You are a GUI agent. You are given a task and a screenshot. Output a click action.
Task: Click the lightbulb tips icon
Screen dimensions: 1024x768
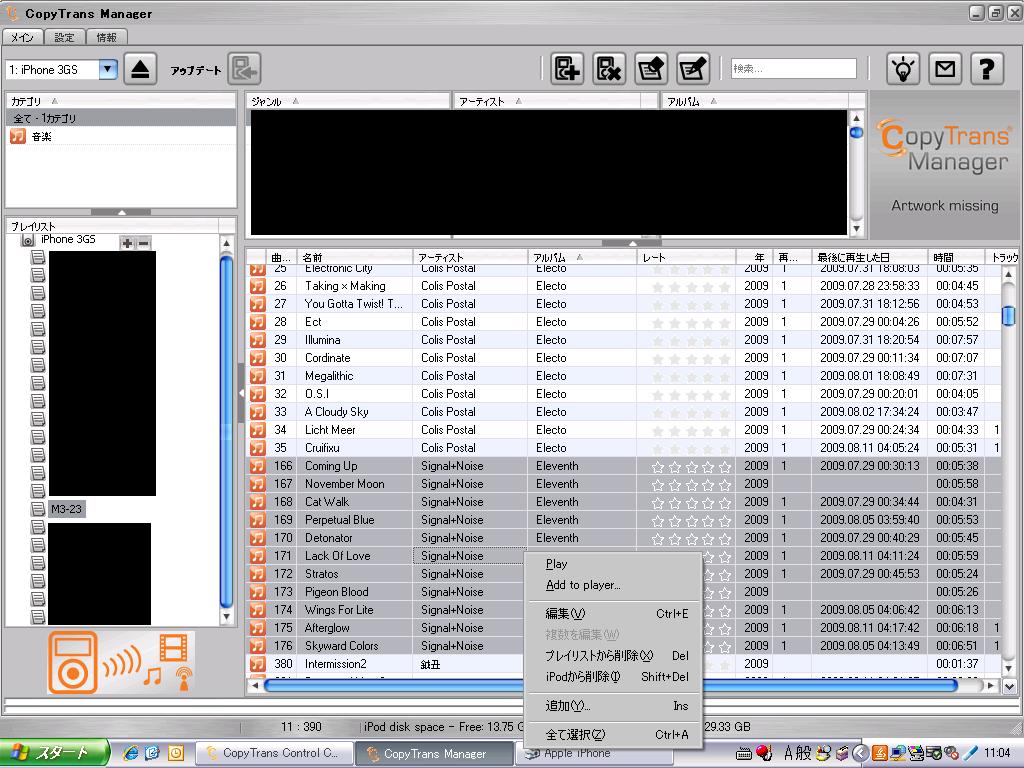[x=903, y=69]
